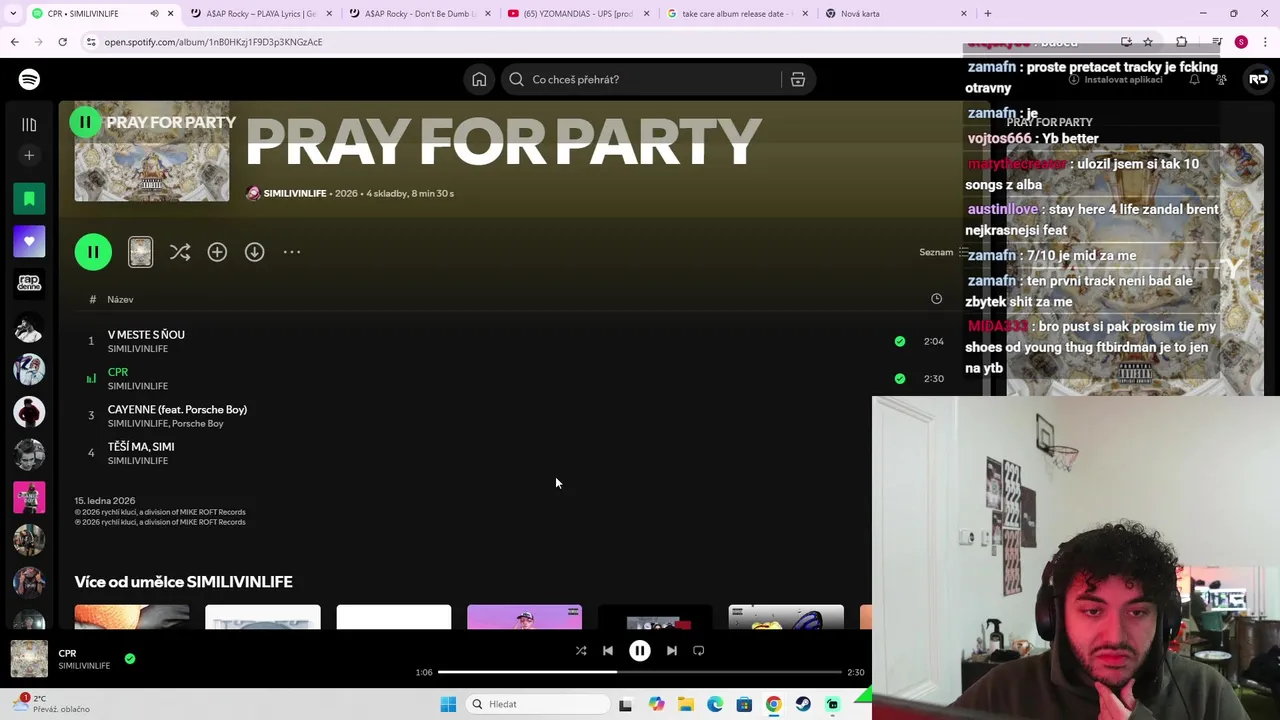Switch to Nová karta tab
This screenshot has height=720, width=1280.
pyautogui.click(x=896, y=14)
